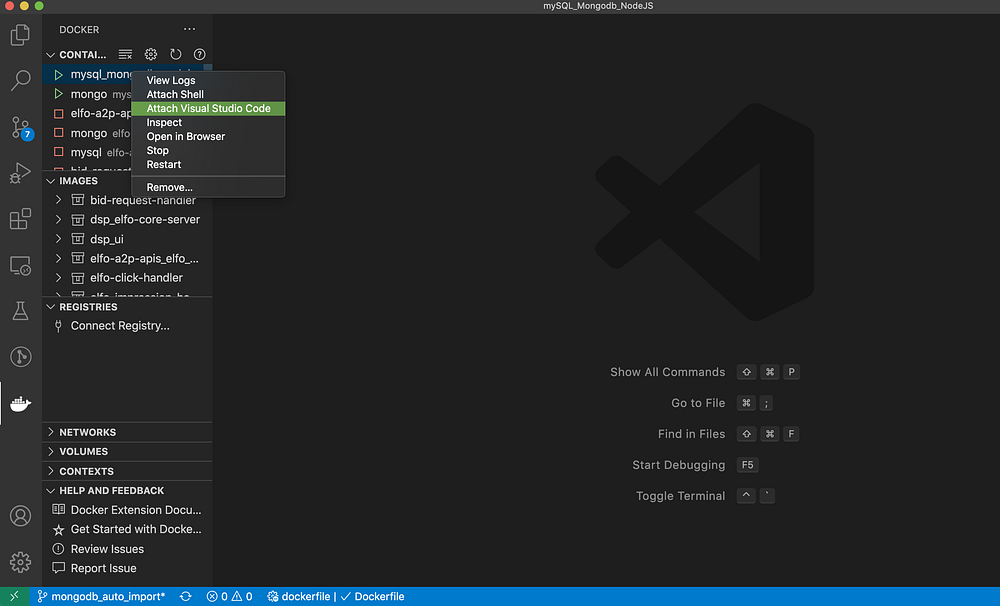The height and width of the screenshot is (606, 1000).
Task: Open Report Issue link
Action: 103,568
